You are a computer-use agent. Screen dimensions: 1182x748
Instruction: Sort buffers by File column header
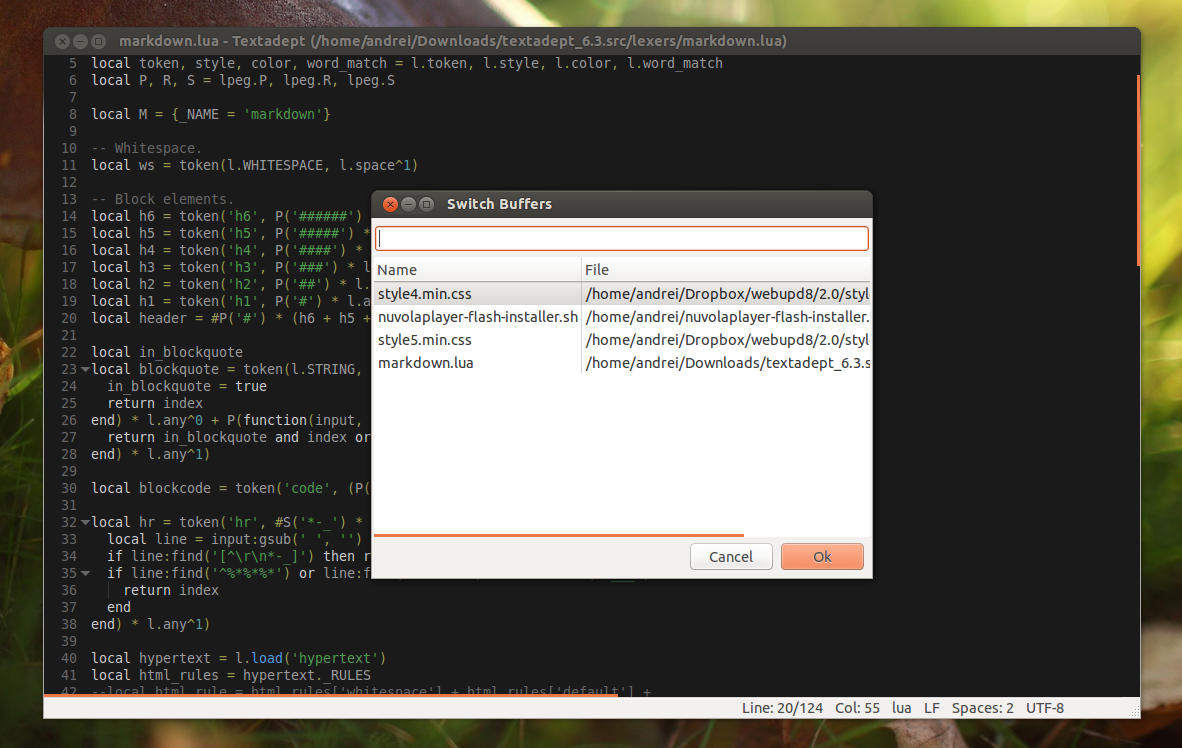[x=727, y=270]
